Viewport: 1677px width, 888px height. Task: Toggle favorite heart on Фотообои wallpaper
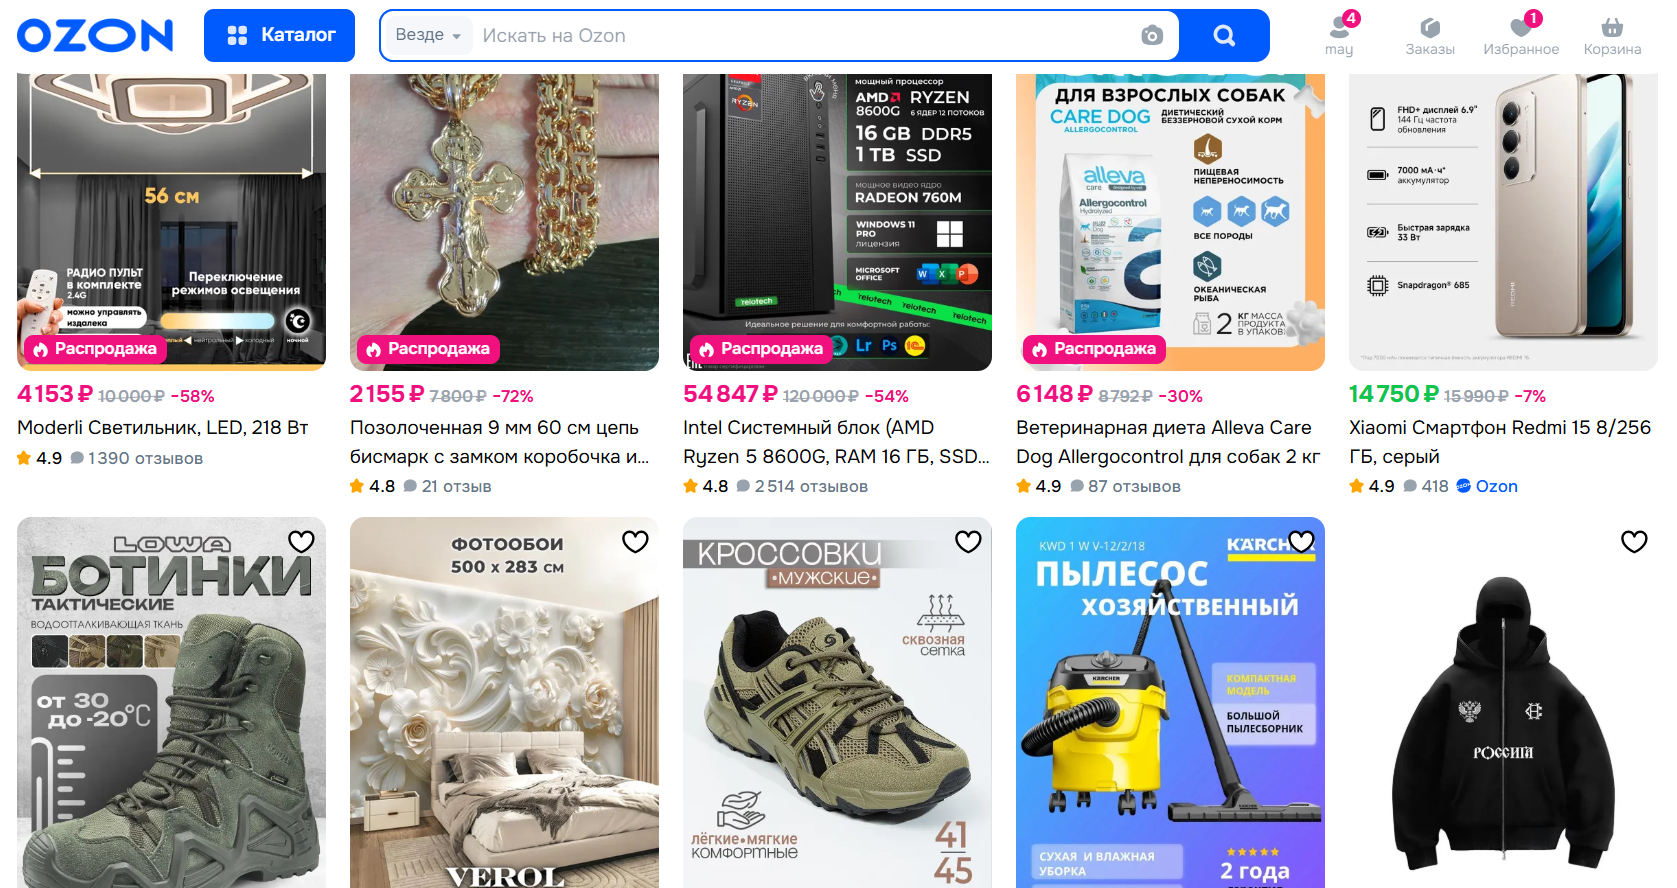(x=635, y=541)
